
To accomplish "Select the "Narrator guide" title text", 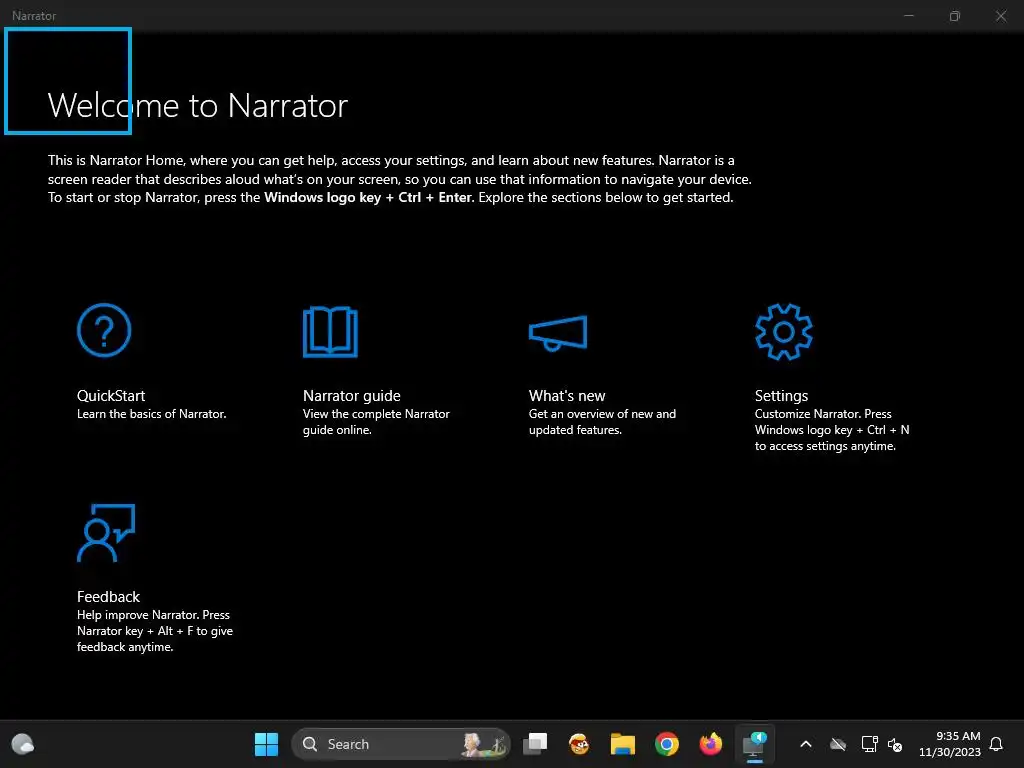I will 351,396.
